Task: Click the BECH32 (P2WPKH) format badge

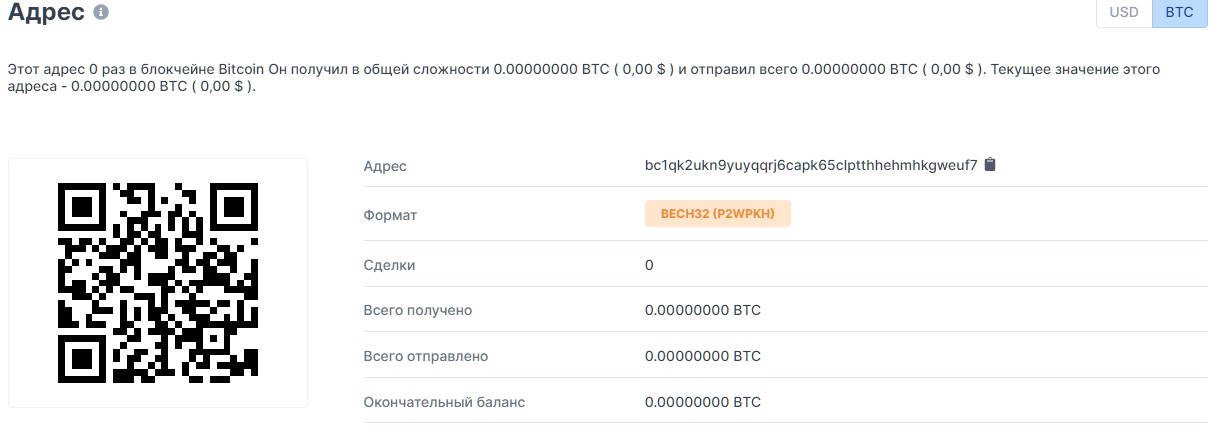Action: click(717, 214)
